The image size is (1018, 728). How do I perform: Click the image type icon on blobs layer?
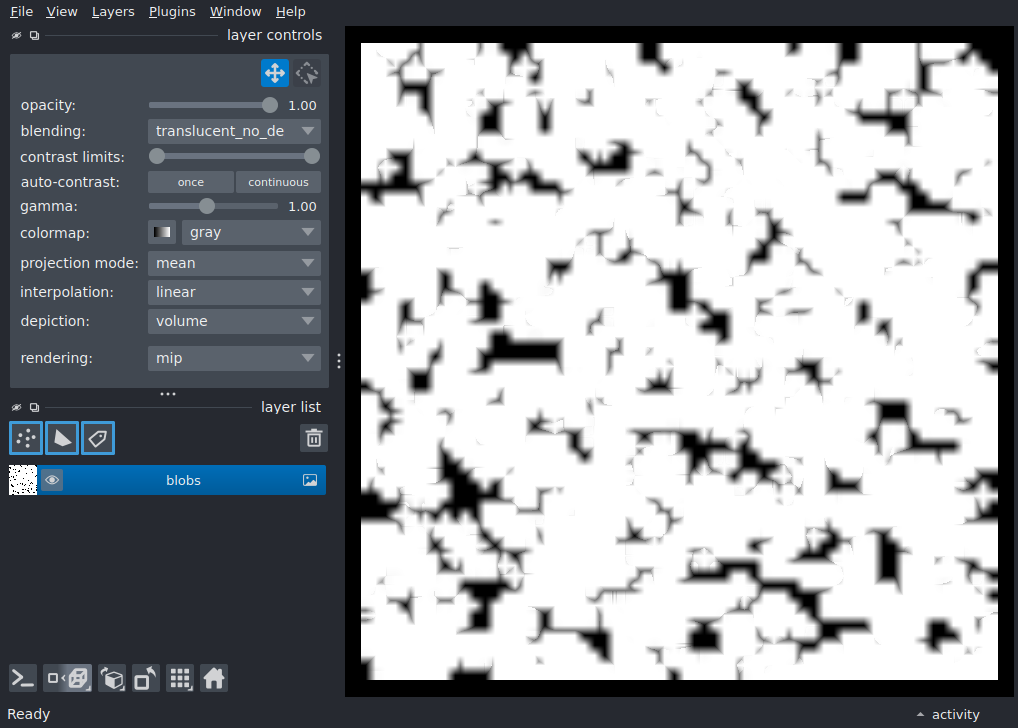(310, 480)
